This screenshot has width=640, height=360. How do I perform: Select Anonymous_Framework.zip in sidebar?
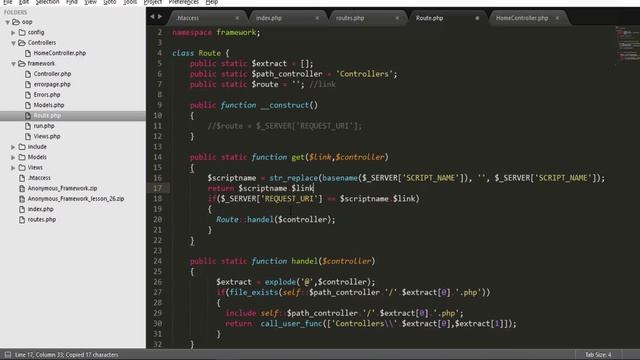pos(62,188)
